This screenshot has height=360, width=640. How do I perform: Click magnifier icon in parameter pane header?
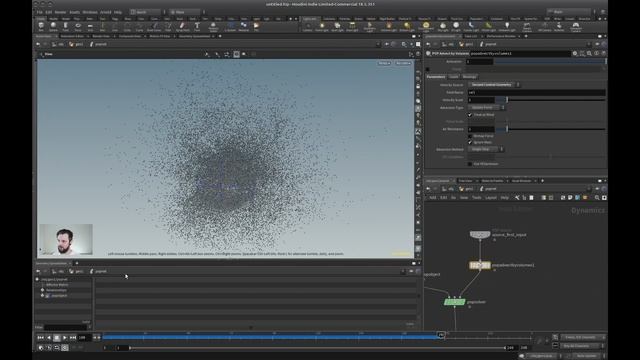click(589, 53)
